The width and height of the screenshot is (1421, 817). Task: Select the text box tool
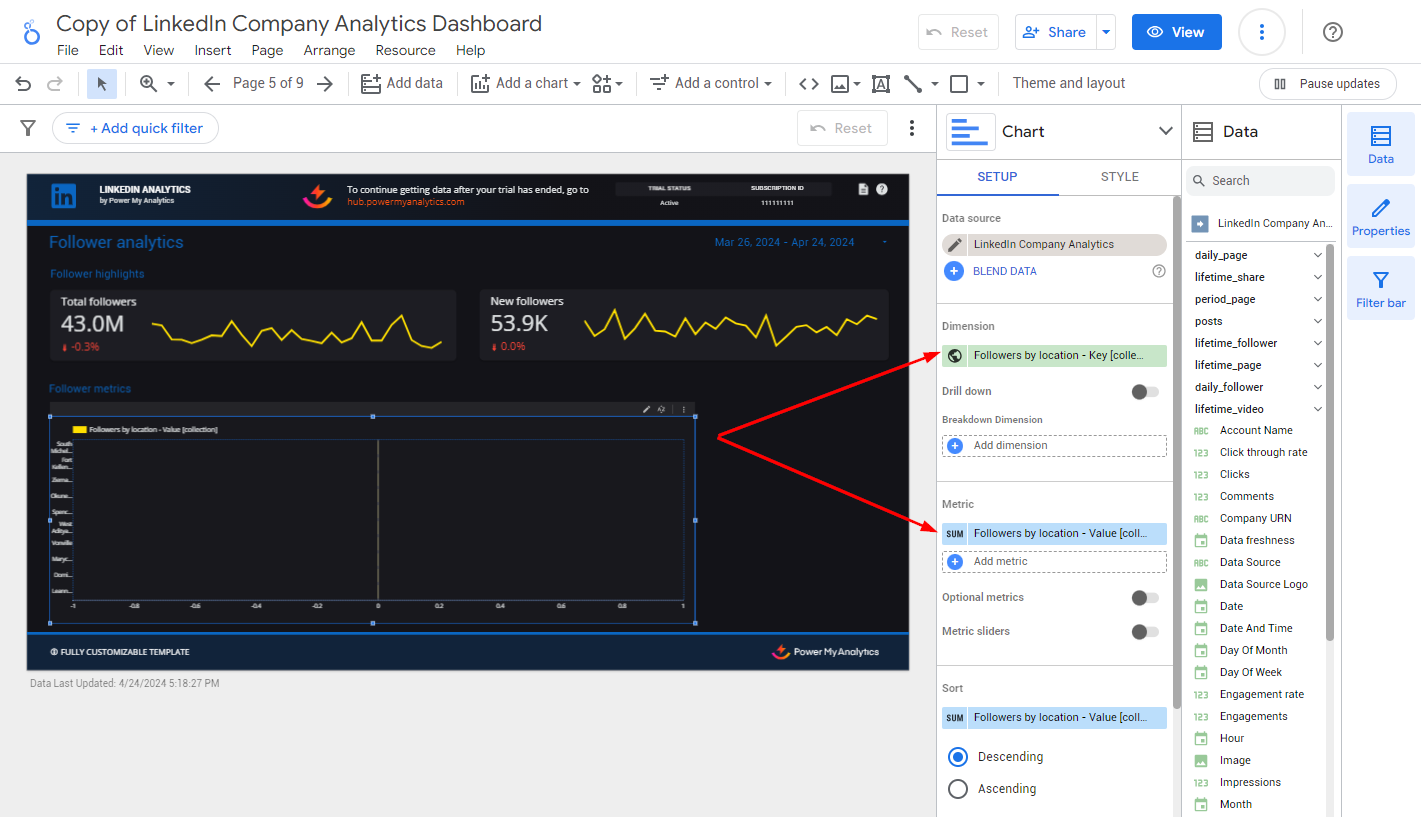pyautogui.click(x=880, y=84)
